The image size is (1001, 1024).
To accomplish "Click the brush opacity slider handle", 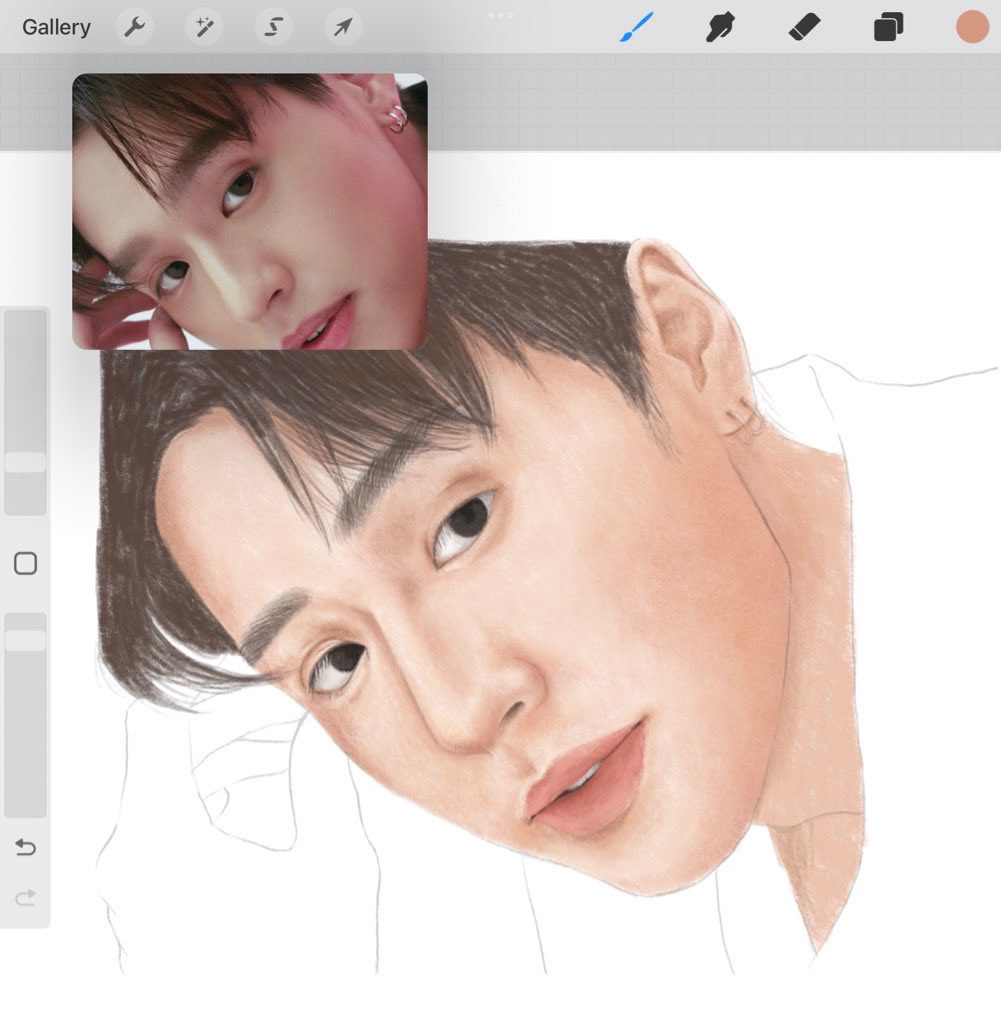I will (25, 641).
